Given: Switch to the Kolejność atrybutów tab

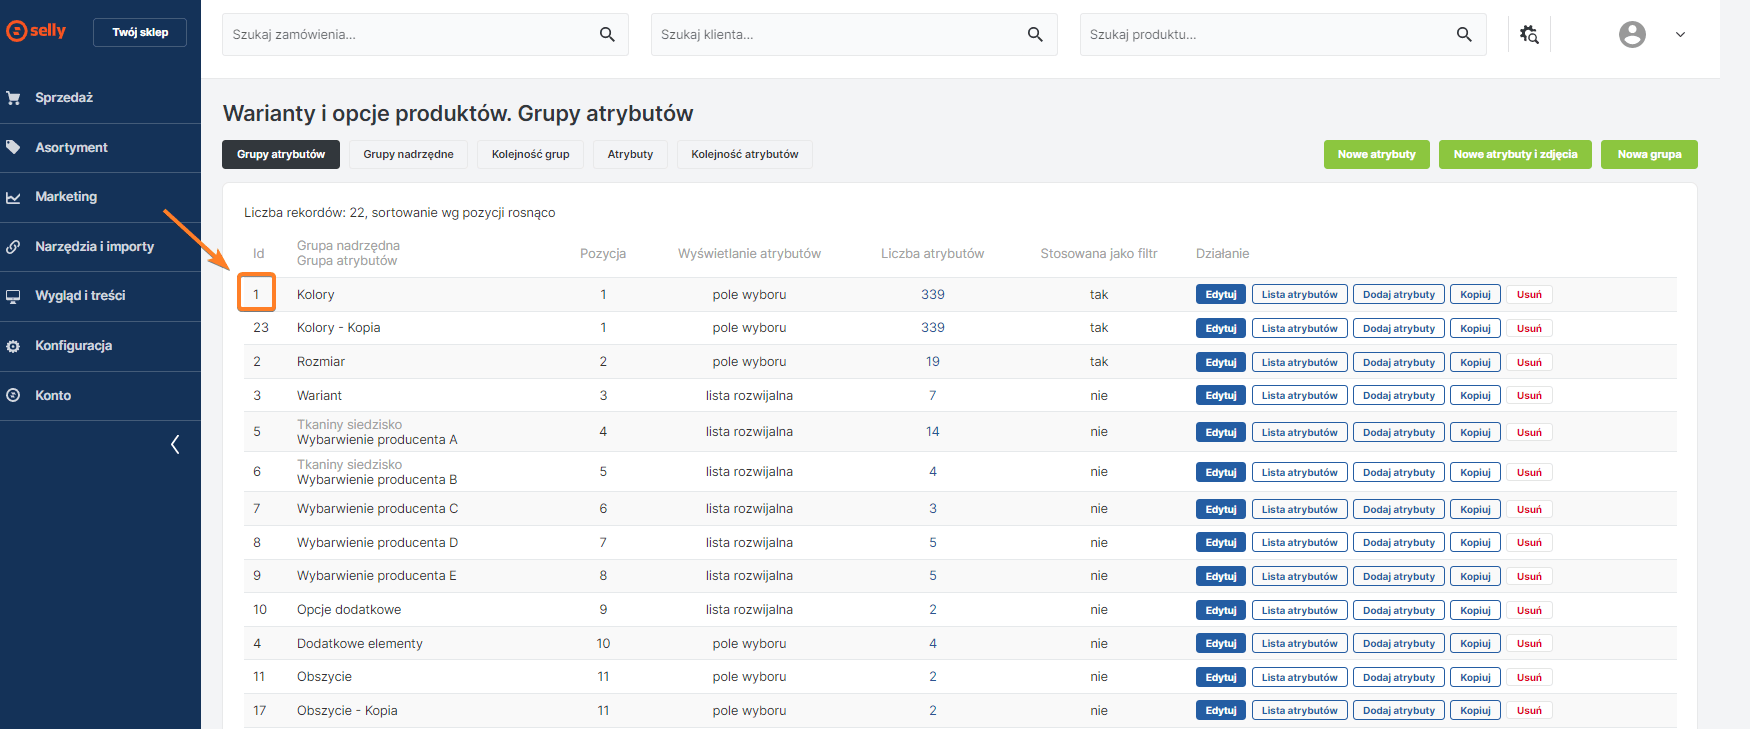Looking at the screenshot, I should (744, 154).
